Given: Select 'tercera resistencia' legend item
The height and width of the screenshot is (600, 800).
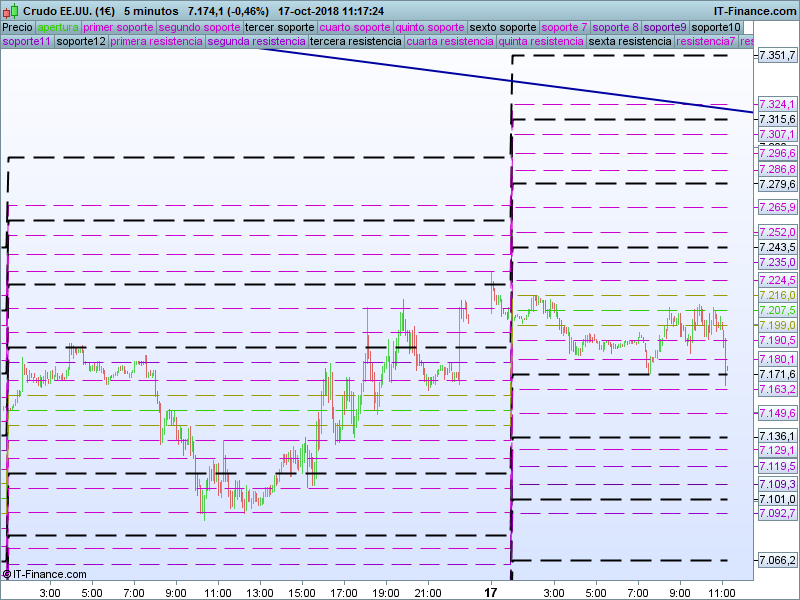Looking at the screenshot, I should (x=355, y=42).
